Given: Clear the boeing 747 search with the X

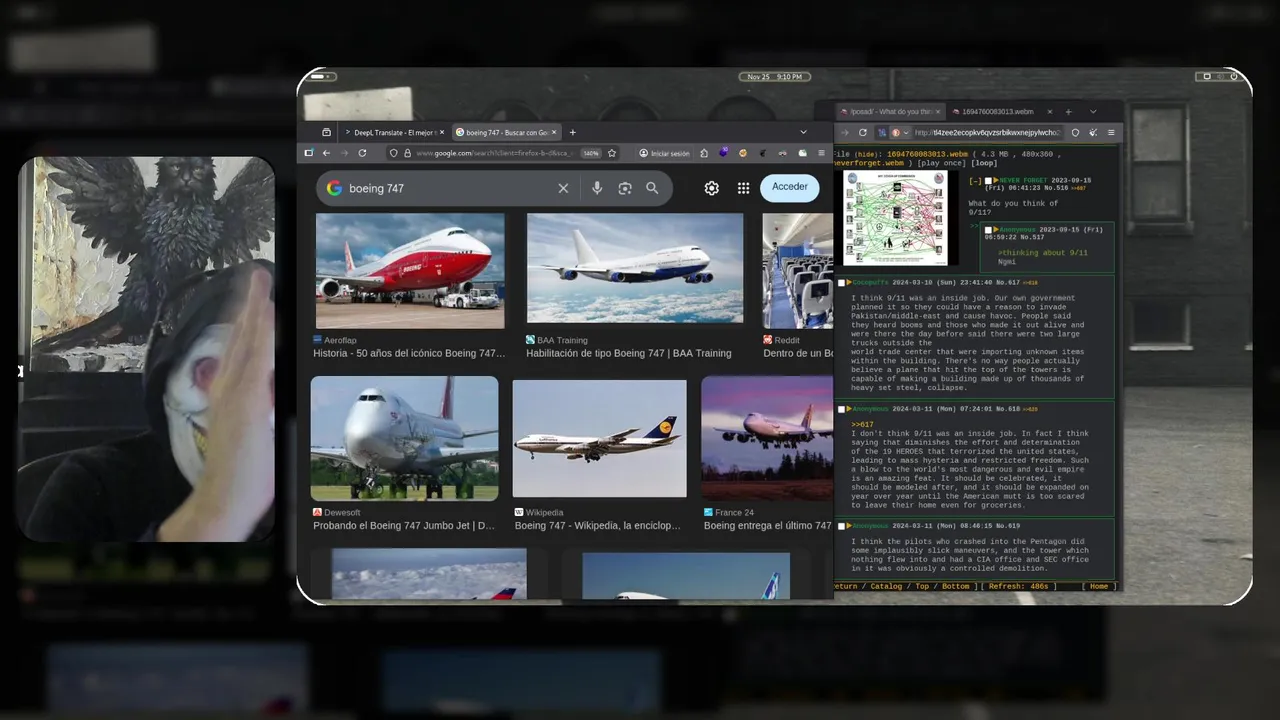Looking at the screenshot, I should click(x=563, y=188).
